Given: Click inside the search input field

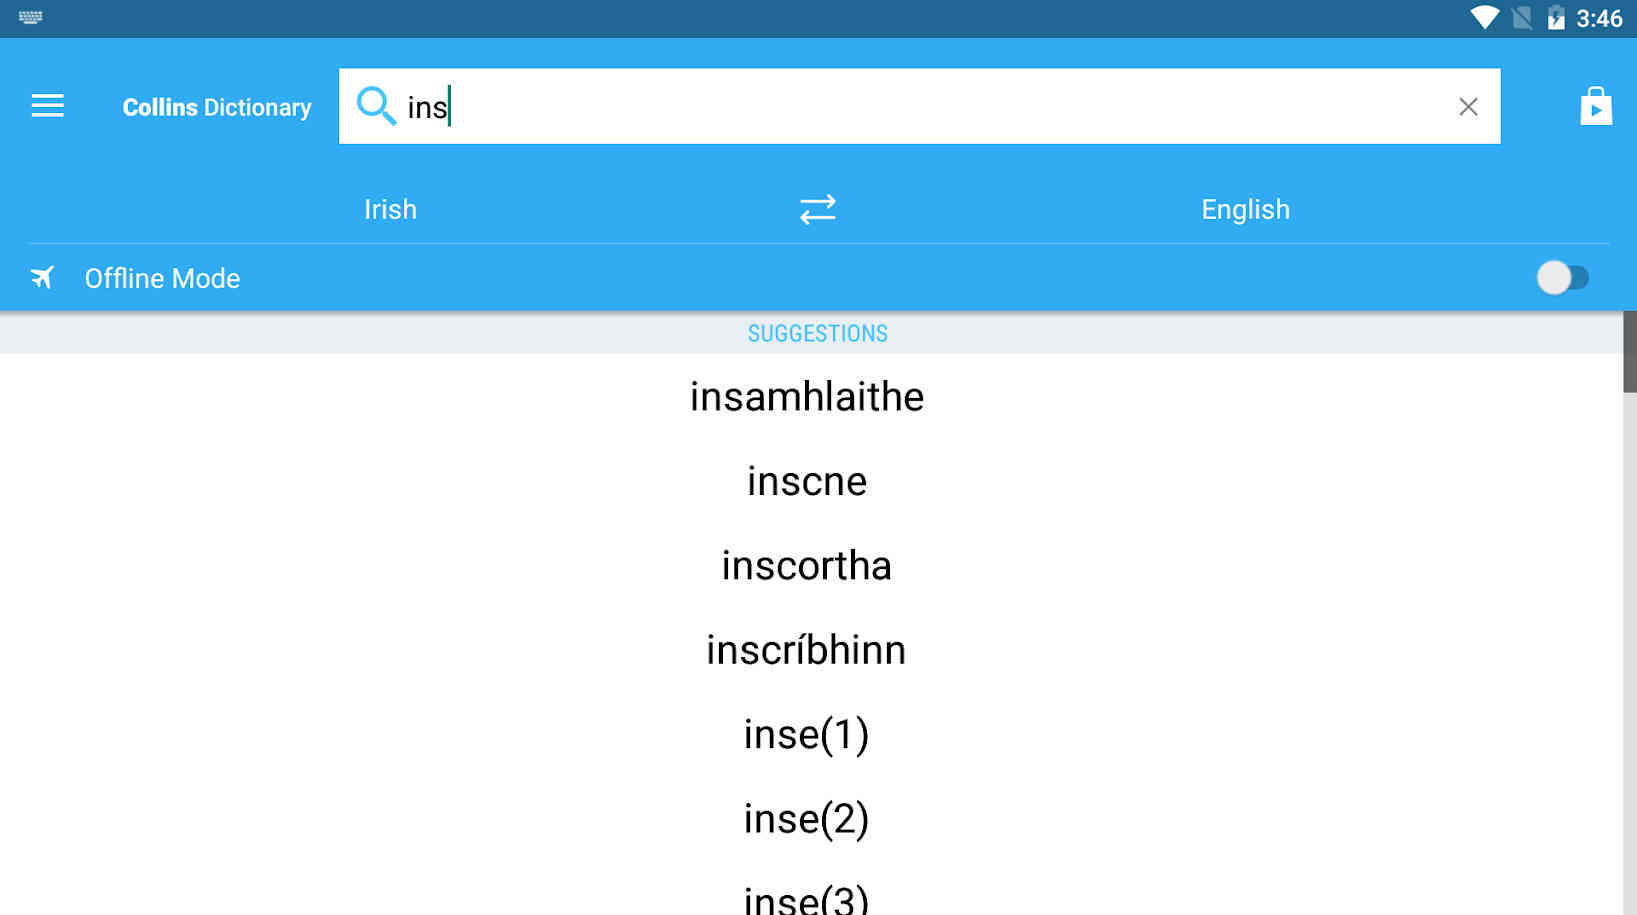Looking at the screenshot, I should pos(919,106).
